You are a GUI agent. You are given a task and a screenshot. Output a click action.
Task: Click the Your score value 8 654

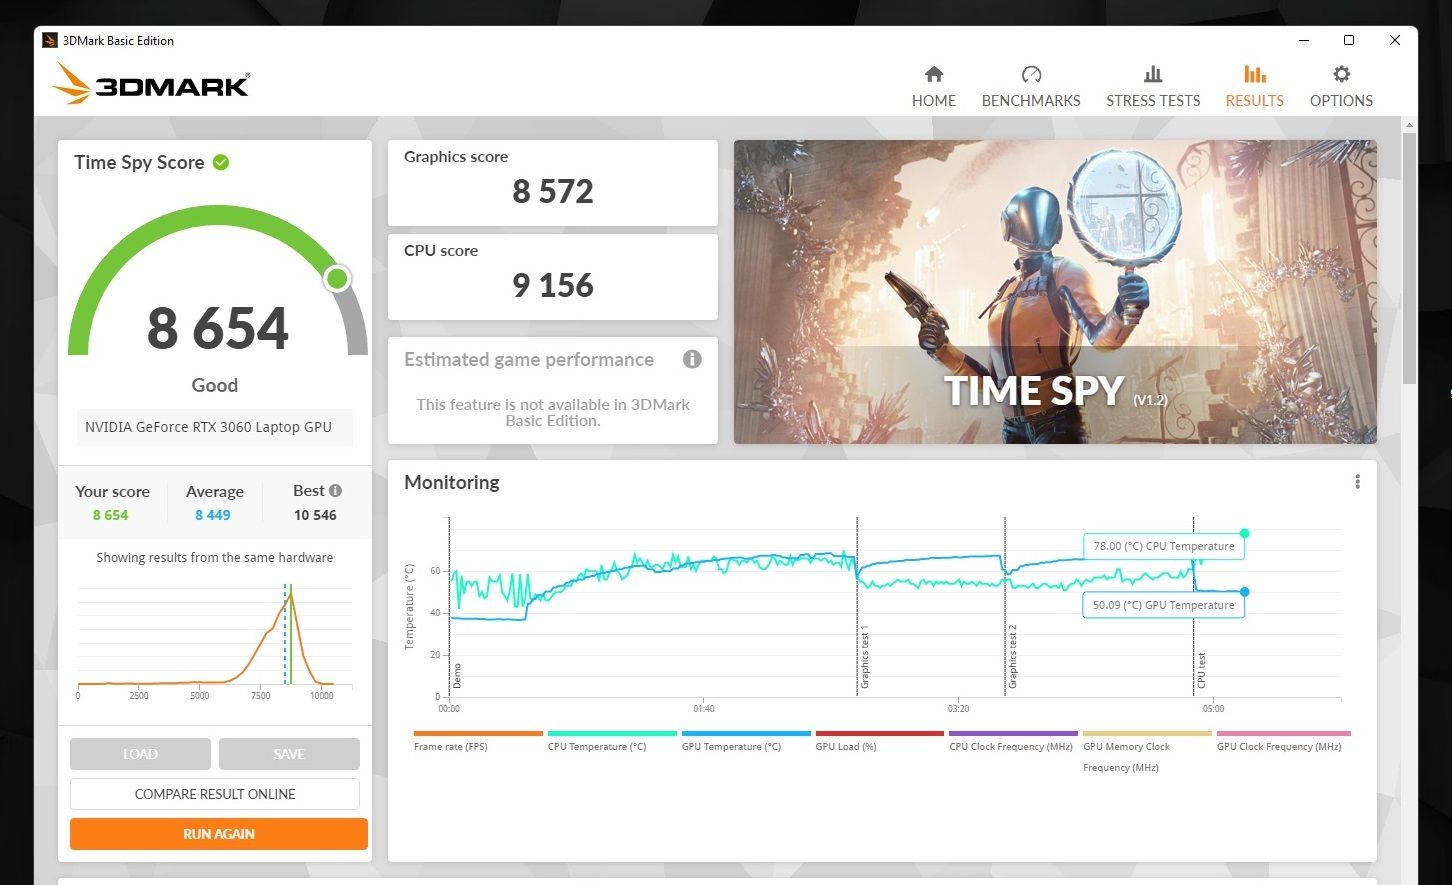point(111,515)
